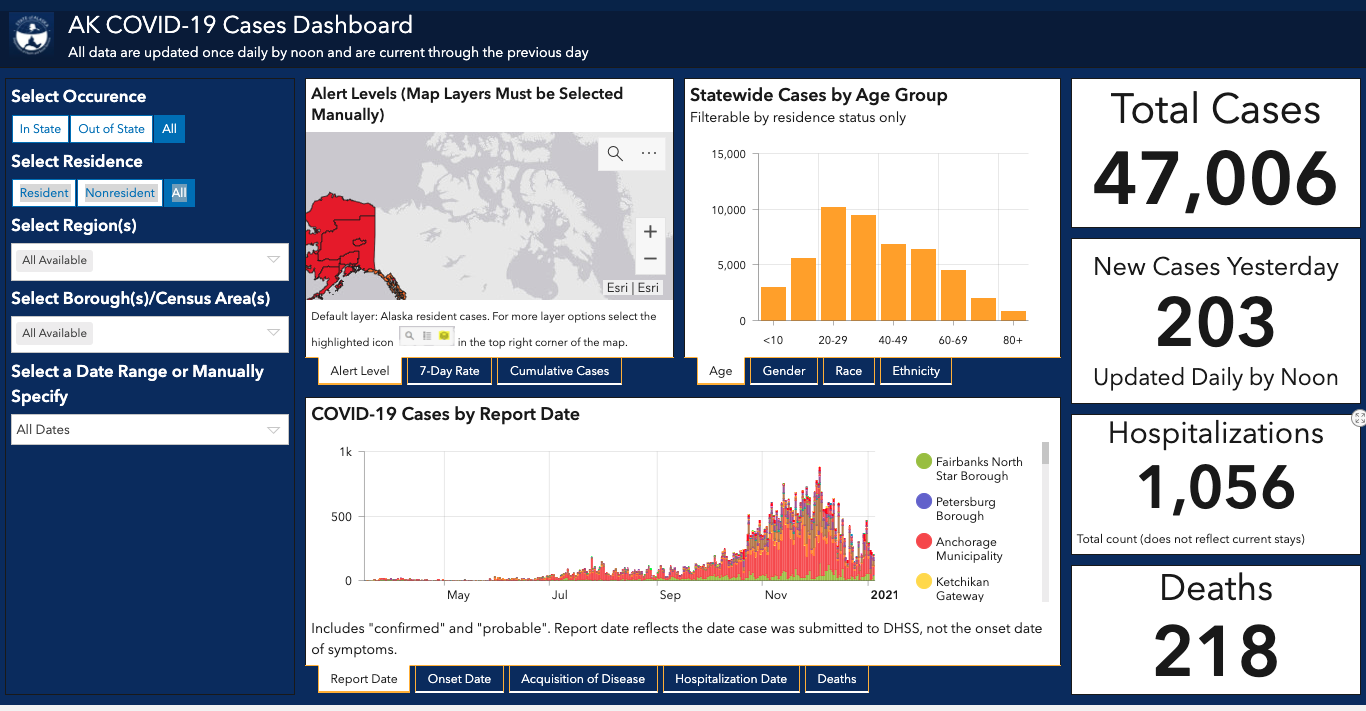Viewport: 1366px width, 711px height.
Task: Open the All Dates date range dropdown
Action: click(150, 430)
